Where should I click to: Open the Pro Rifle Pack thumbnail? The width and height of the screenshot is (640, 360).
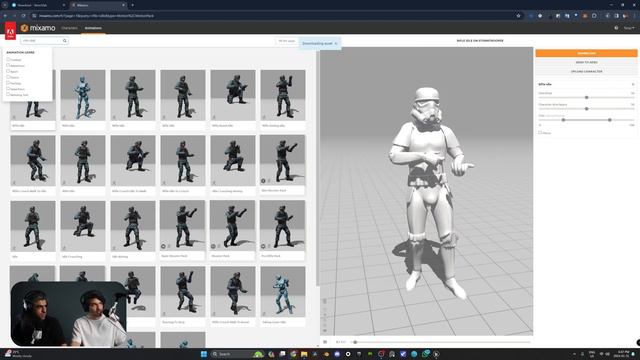[282, 226]
